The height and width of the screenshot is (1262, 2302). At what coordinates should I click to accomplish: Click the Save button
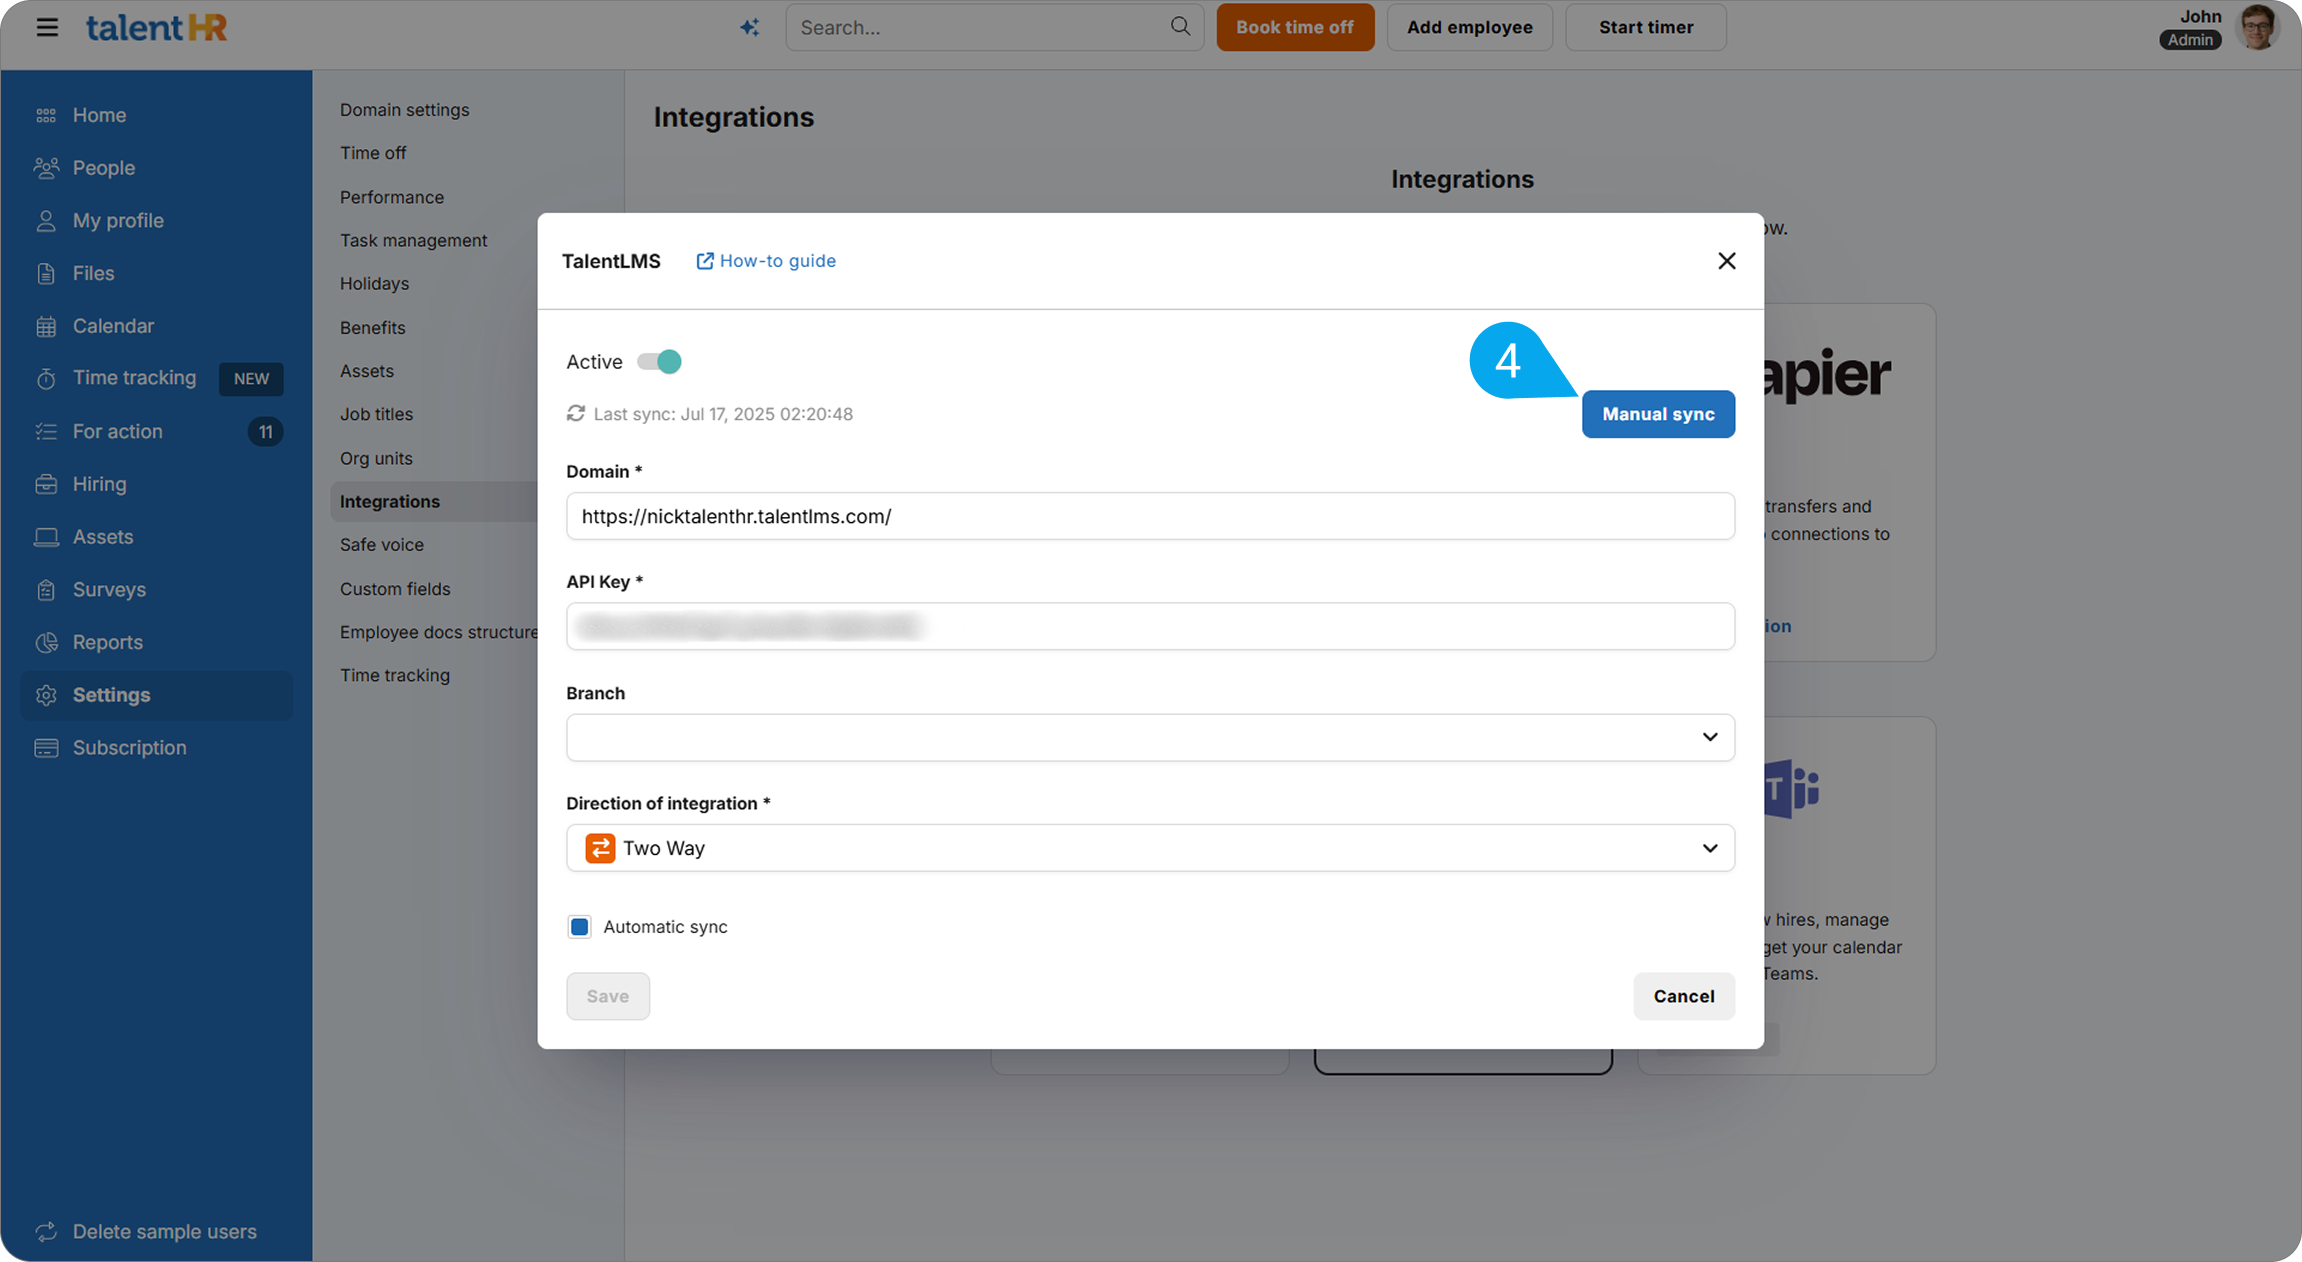tap(608, 996)
